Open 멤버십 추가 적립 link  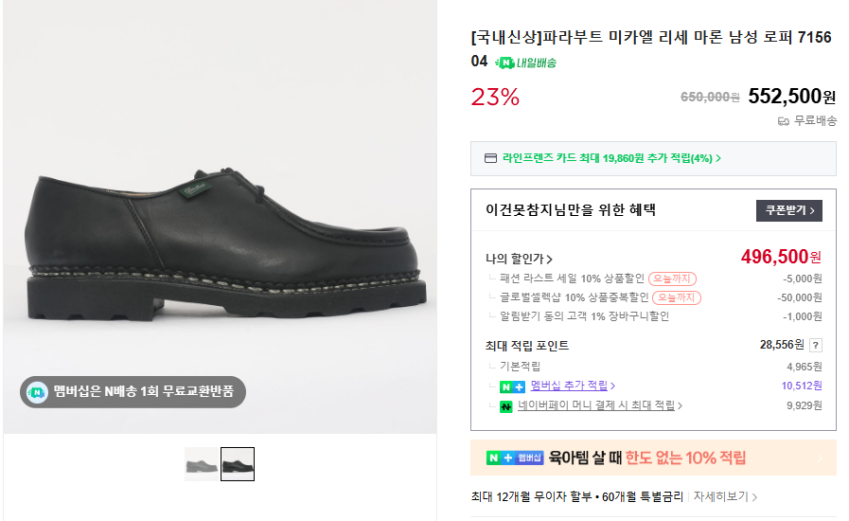[572, 386]
